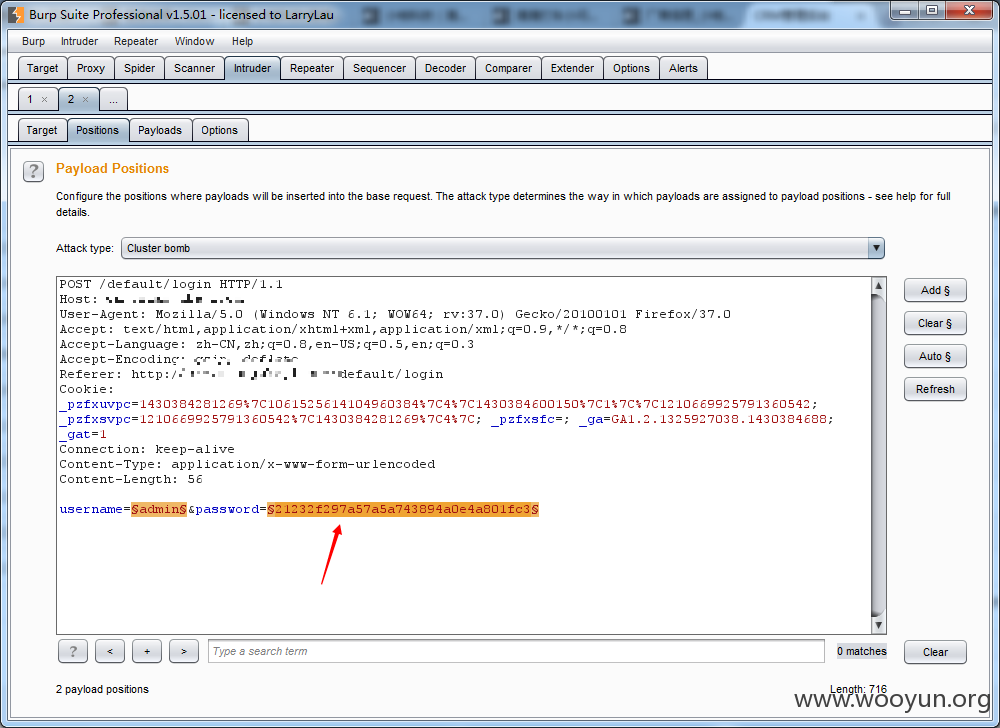Click the password hash payload position

403,509
